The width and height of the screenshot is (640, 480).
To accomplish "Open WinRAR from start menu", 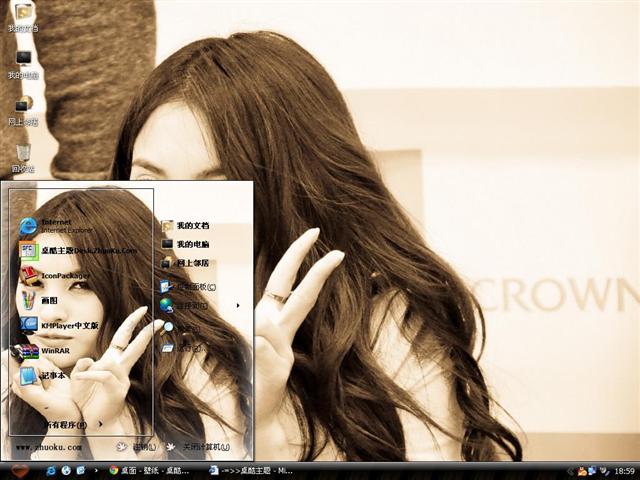I will tap(41, 351).
